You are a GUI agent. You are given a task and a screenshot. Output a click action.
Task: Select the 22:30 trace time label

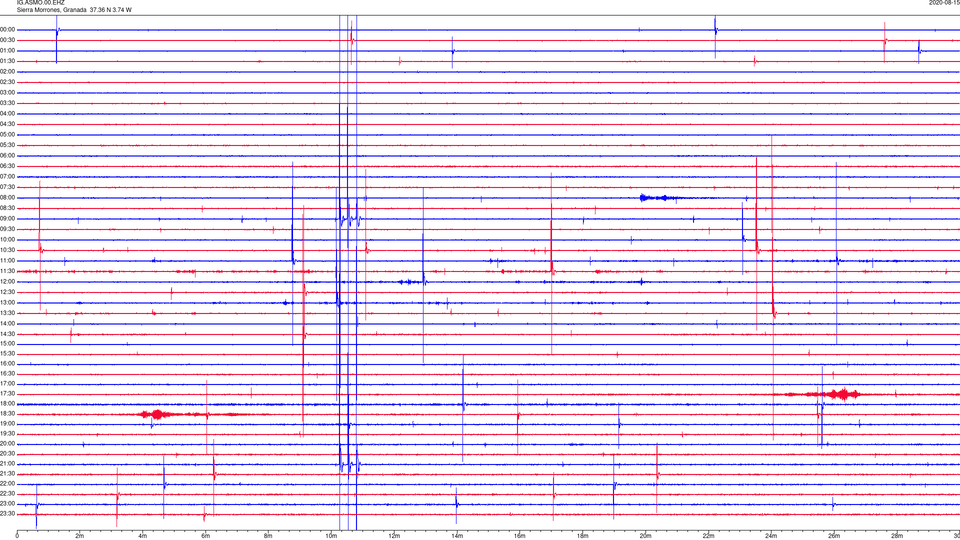pyautogui.click(x=8, y=494)
